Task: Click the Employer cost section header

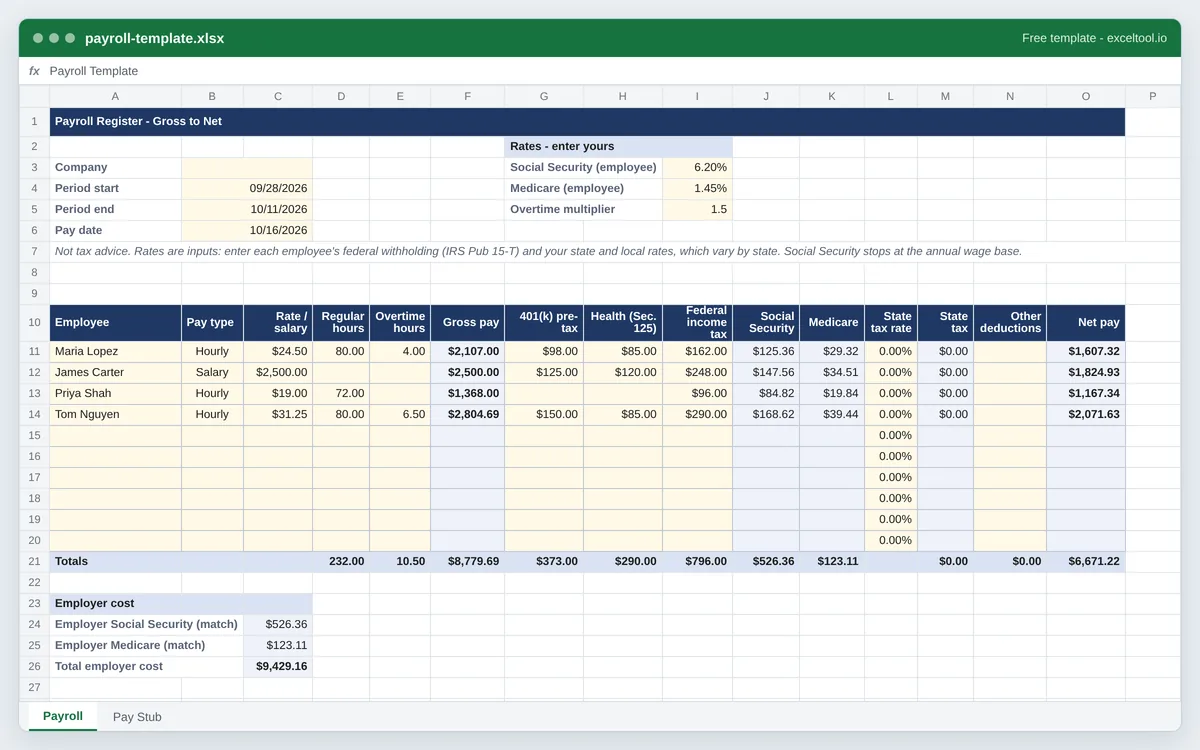Action: [x=181, y=603]
